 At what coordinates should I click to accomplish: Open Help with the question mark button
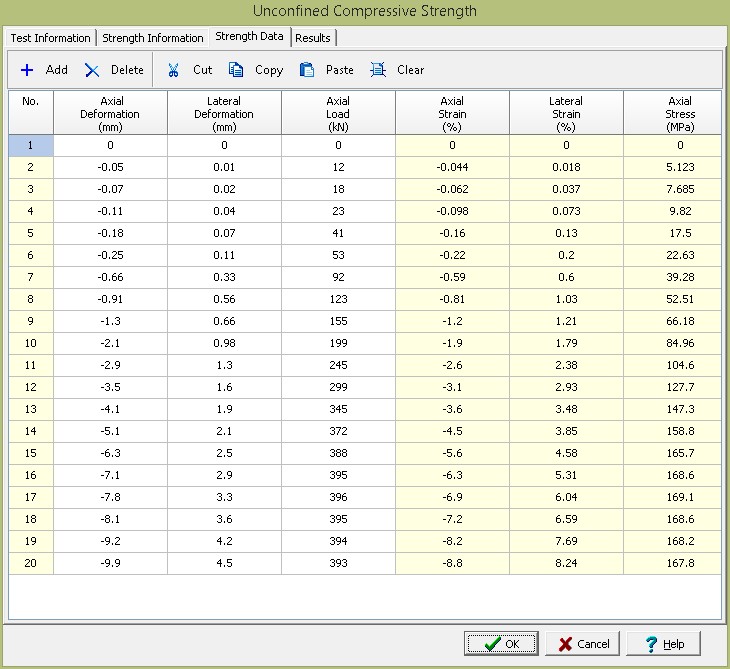pos(664,643)
